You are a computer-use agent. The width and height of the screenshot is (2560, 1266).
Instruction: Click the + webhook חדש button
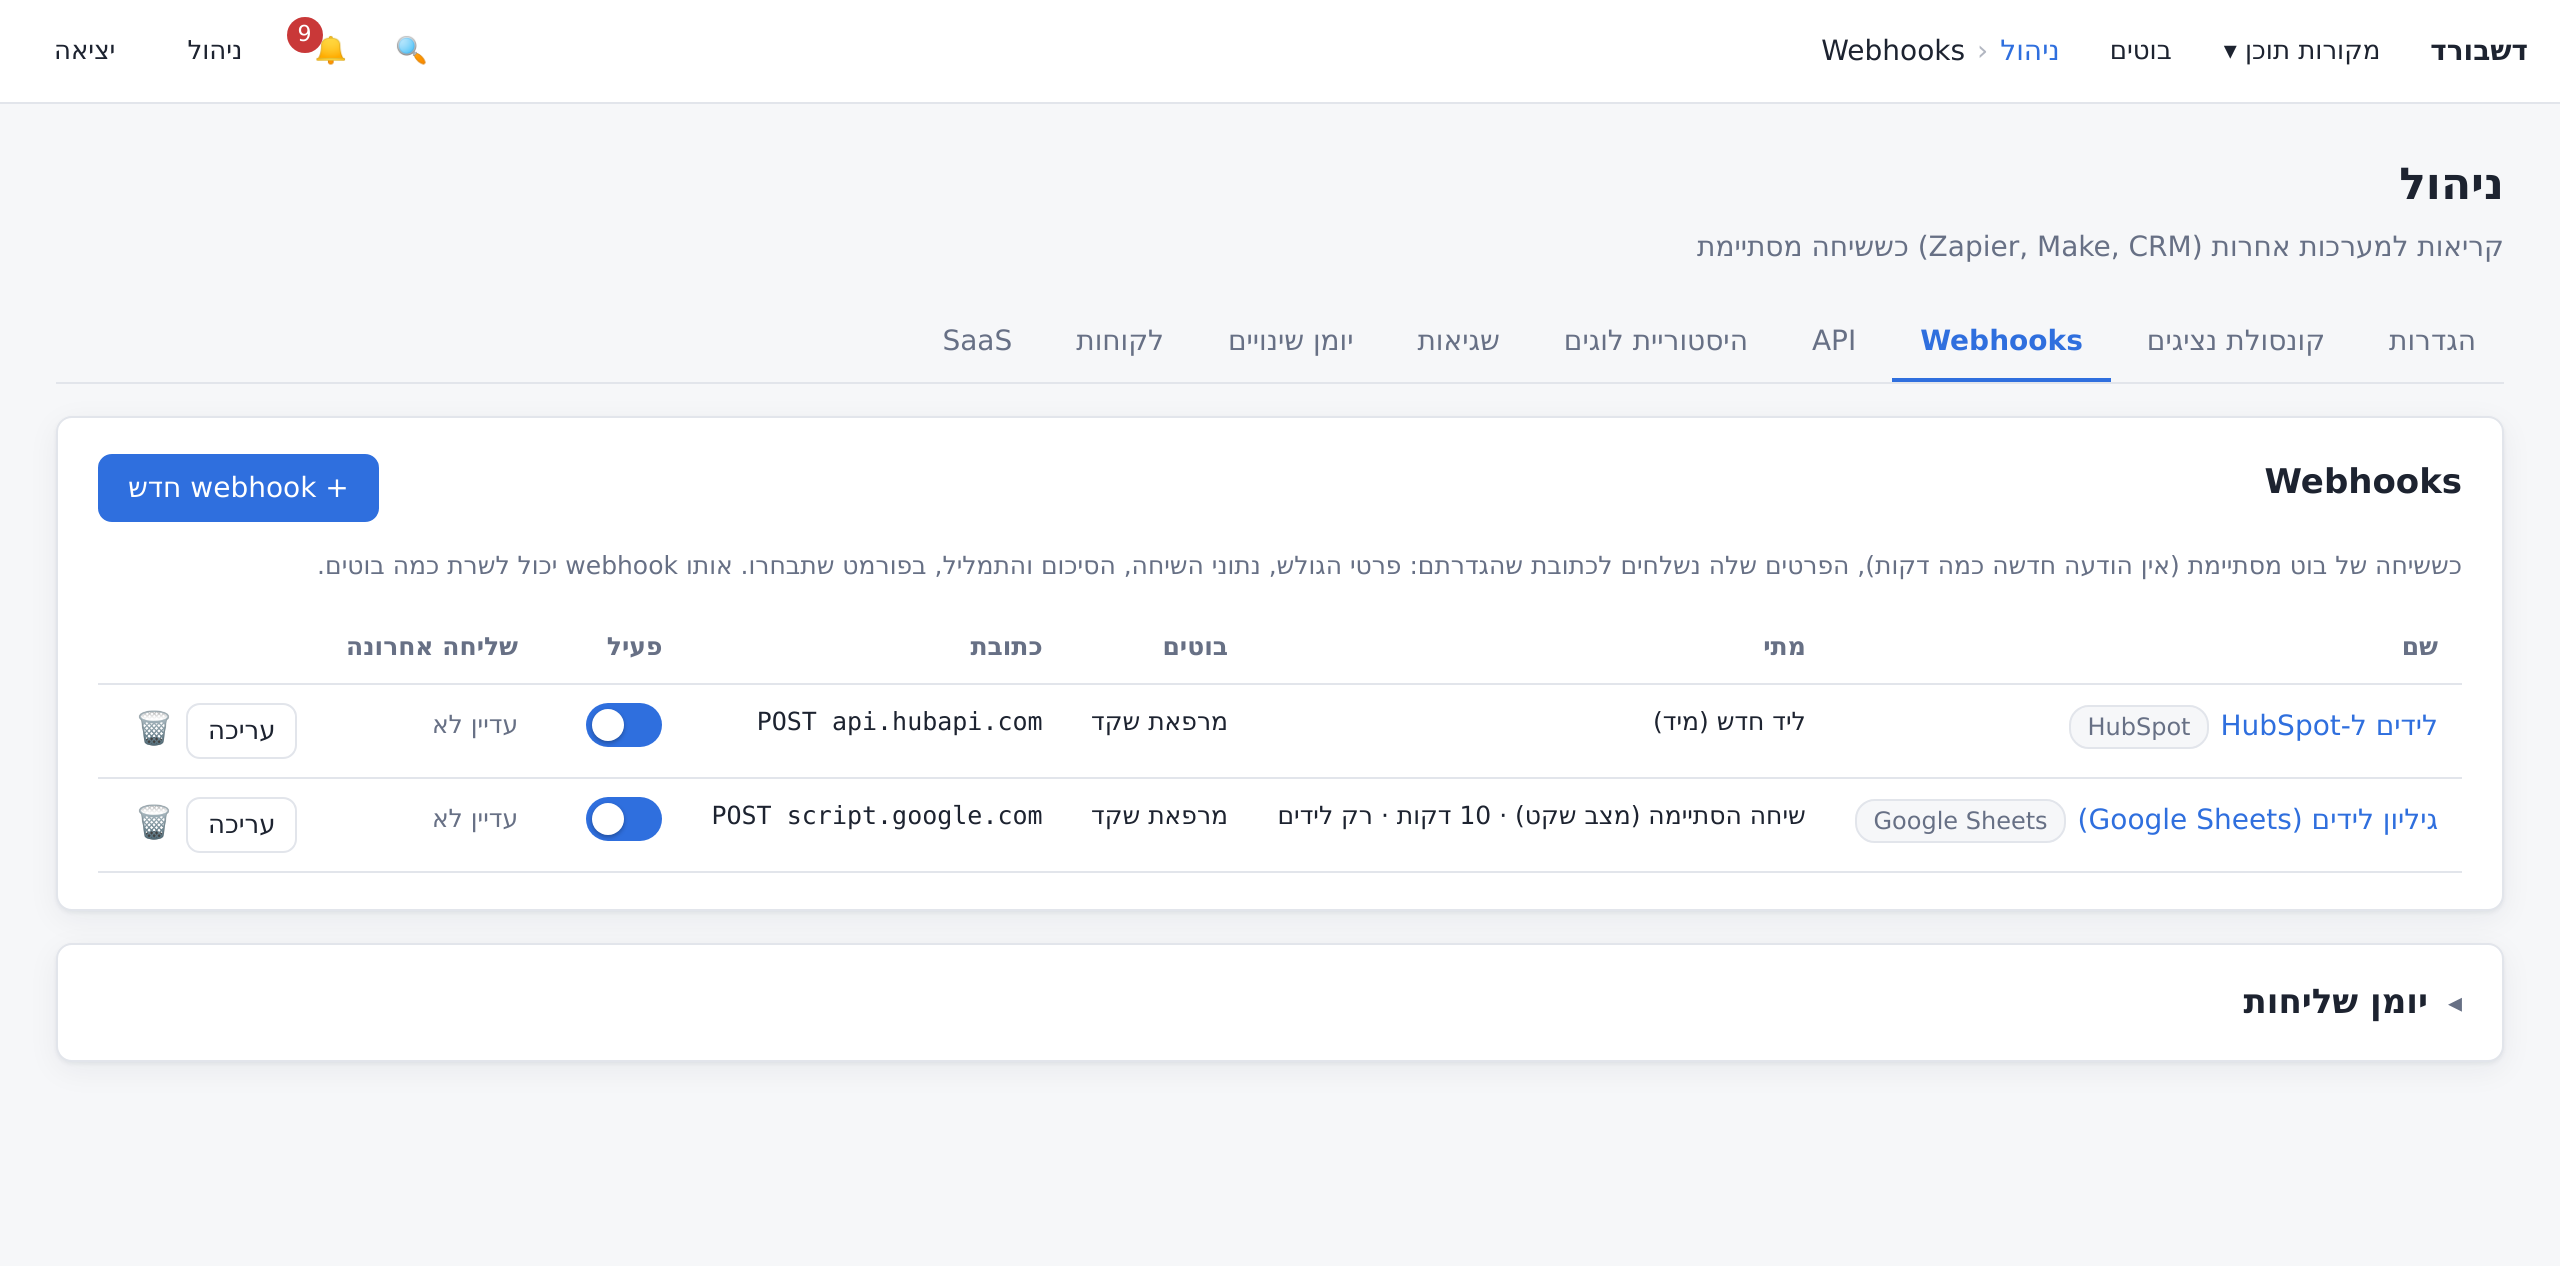(x=238, y=488)
